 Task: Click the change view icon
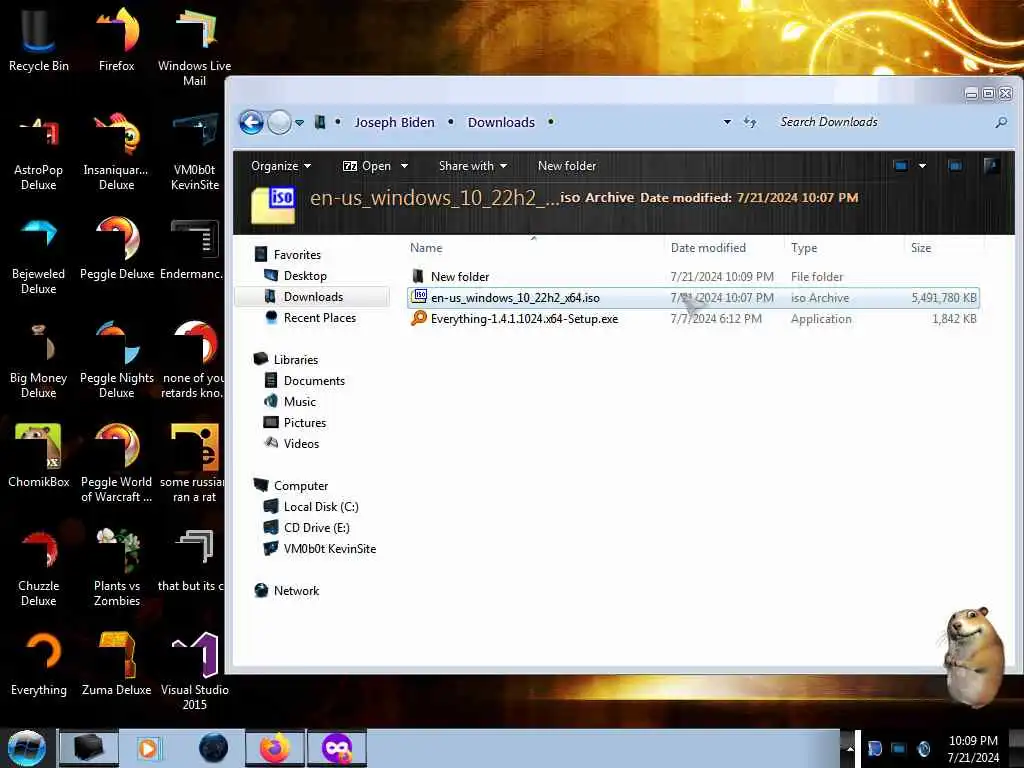tap(901, 166)
